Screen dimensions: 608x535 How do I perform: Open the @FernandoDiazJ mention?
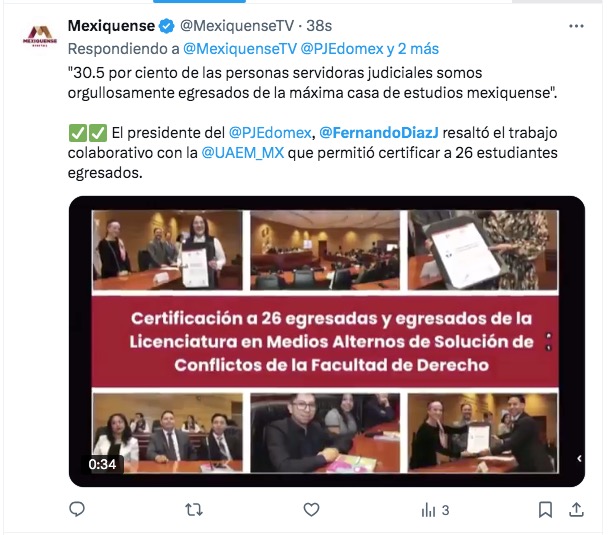pyautogui.click(x=379, y=133)
